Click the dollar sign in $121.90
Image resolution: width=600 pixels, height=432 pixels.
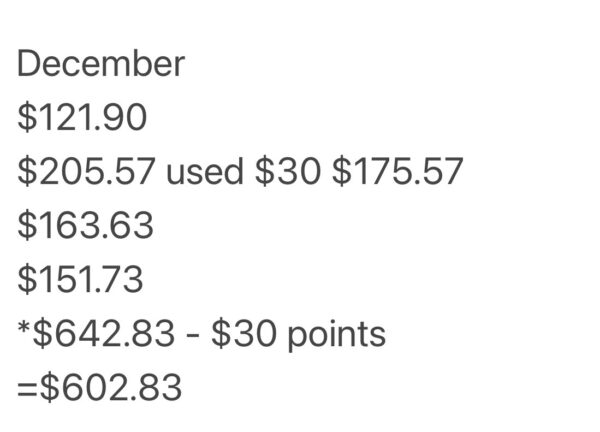pyautogui.click(x=27, y=118)
